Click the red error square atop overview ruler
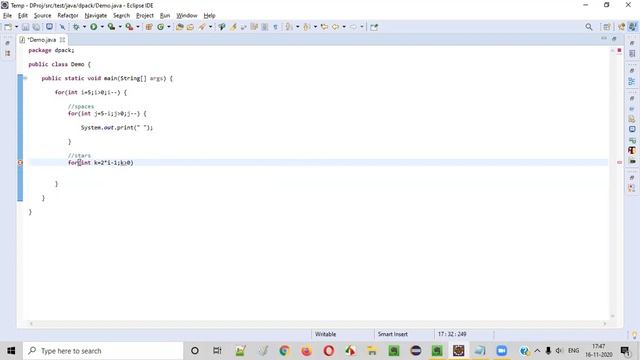The image size is (640, 360). (x=619, y=50)
